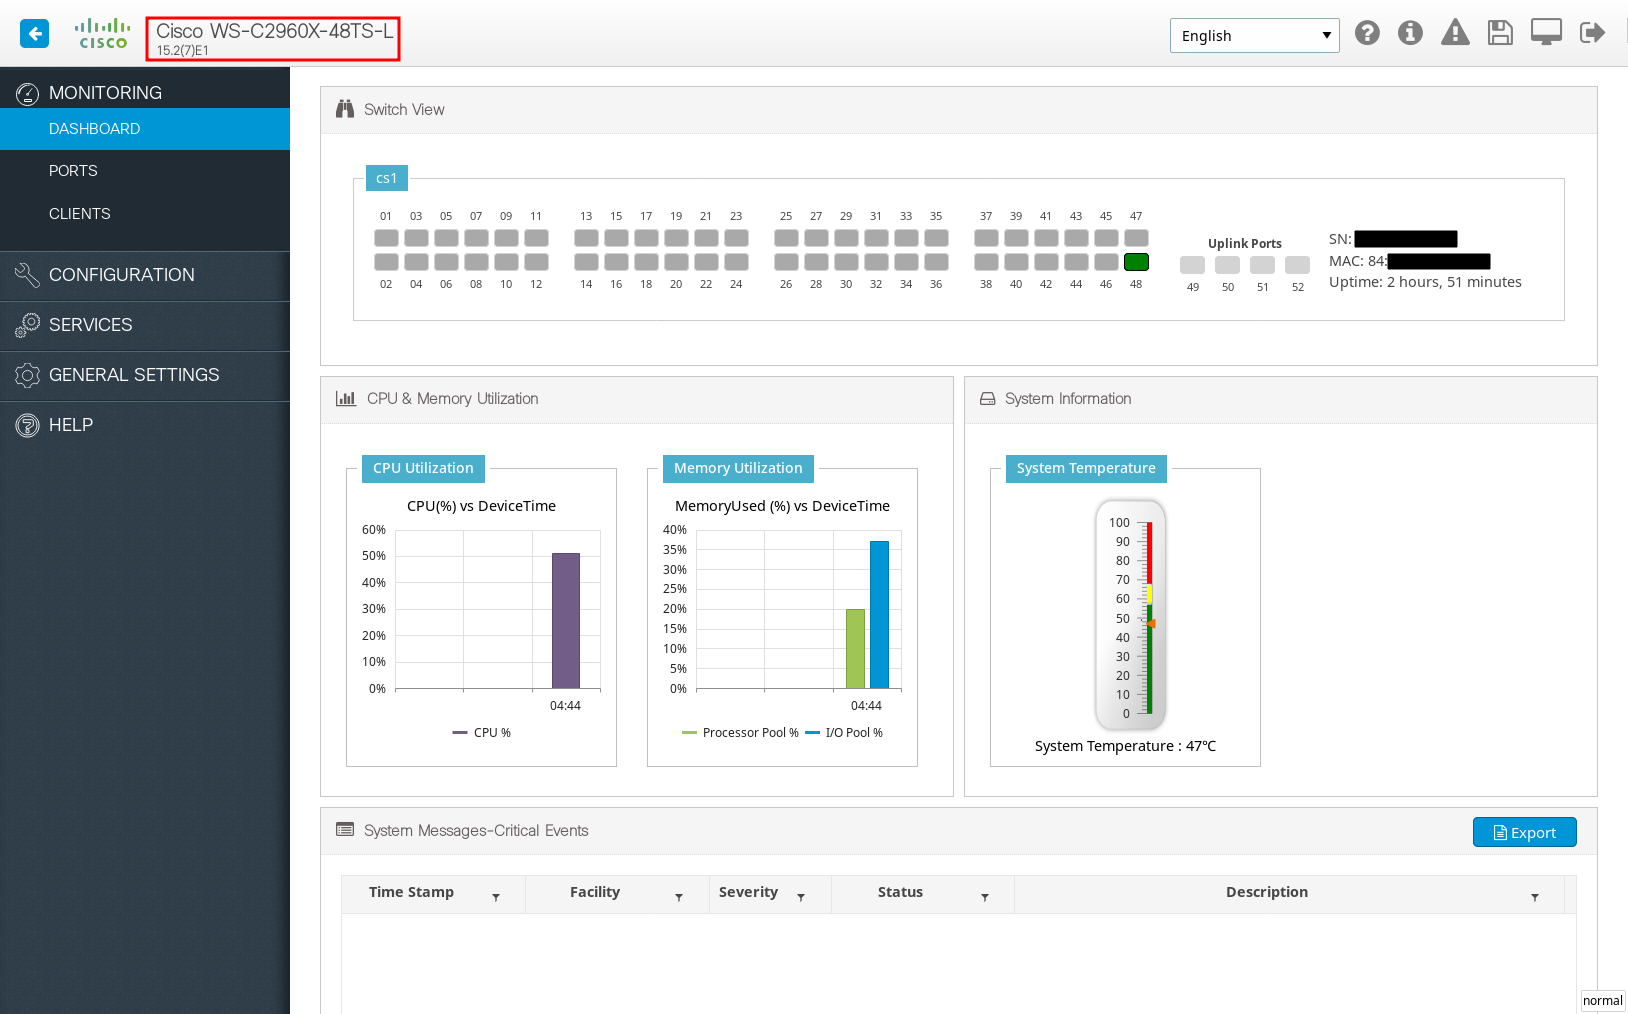Open Description column filter arrow
This screenshot has width=1628, height=1014.
pyautogui.click(x=1535, y=897)
